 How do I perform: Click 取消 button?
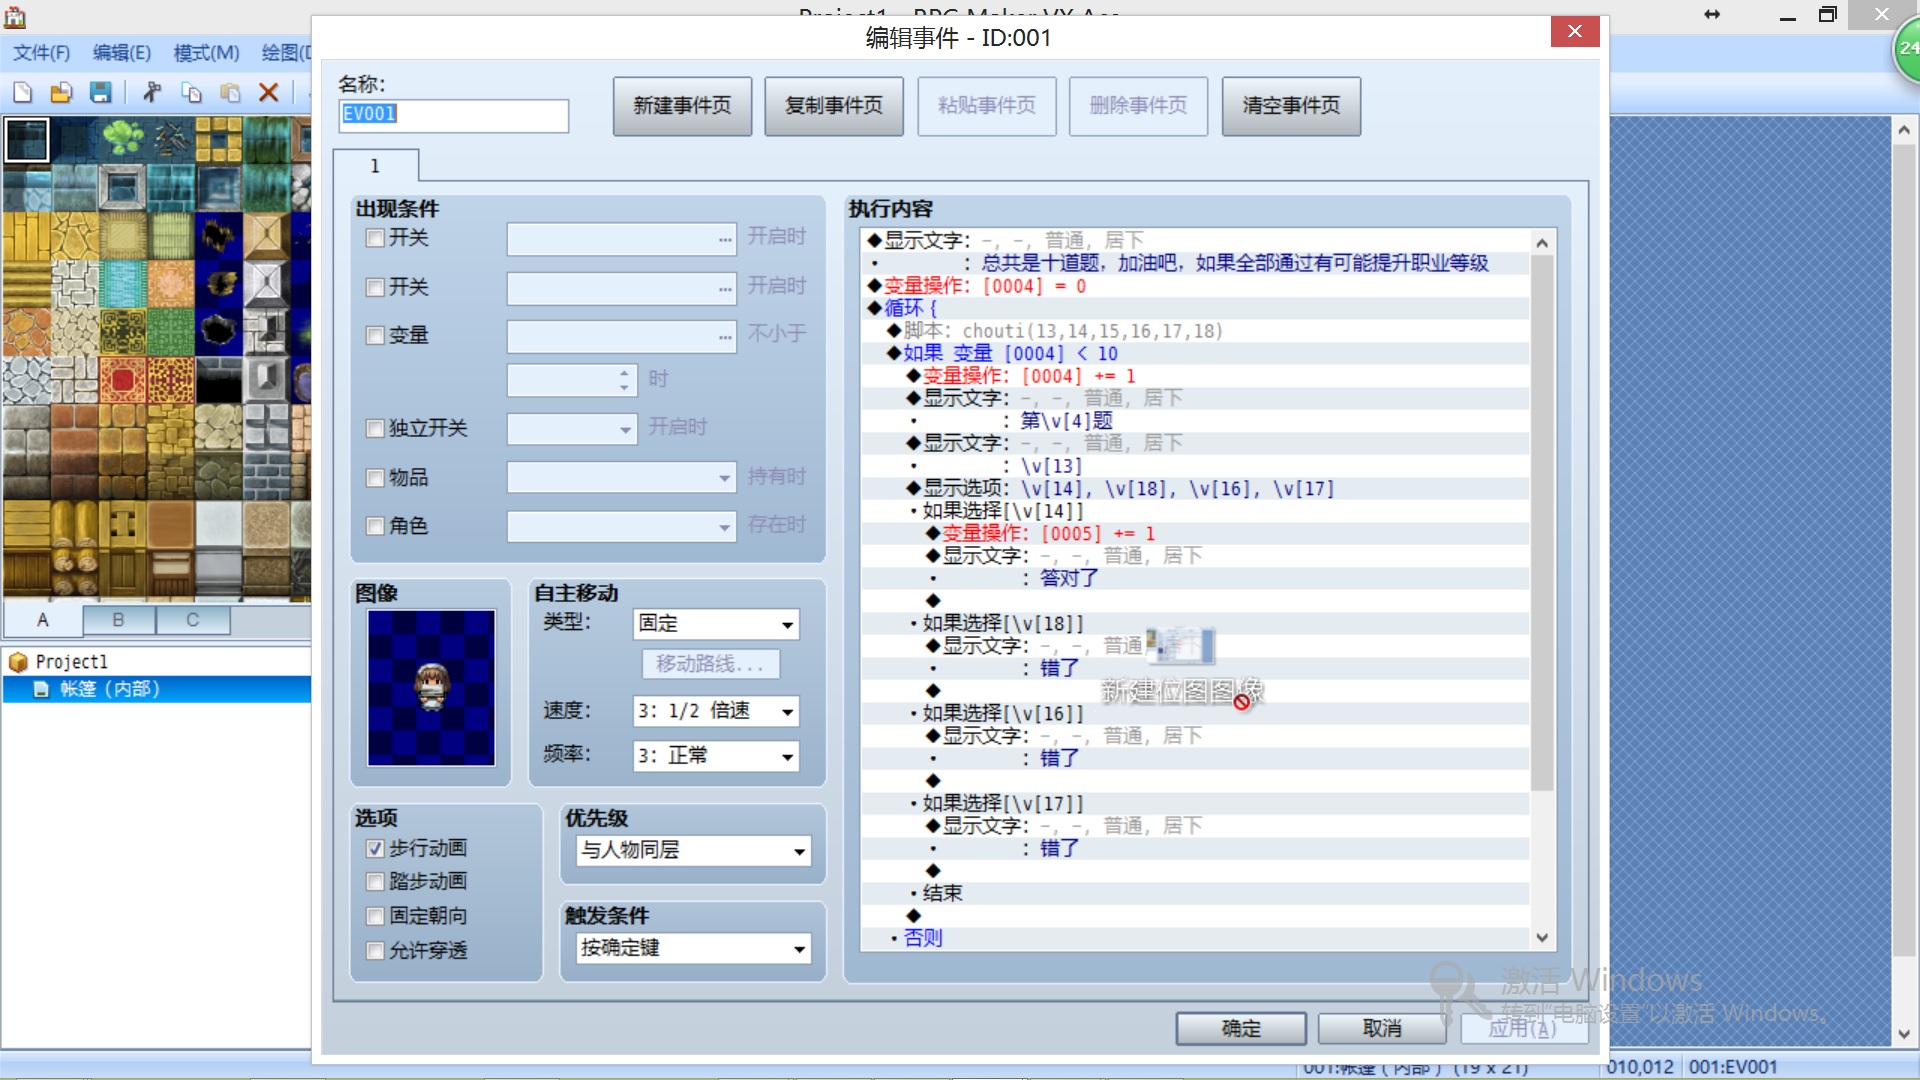[1382, 1028]
